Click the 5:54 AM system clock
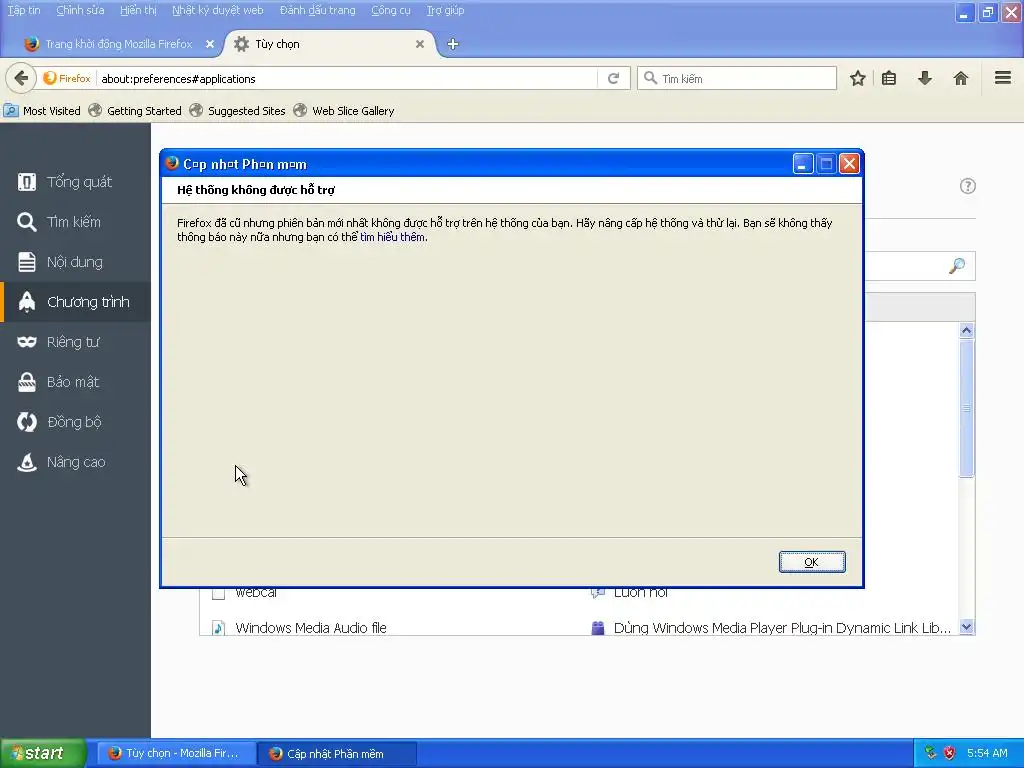The image size is (1024, 768). click(987, 753)
